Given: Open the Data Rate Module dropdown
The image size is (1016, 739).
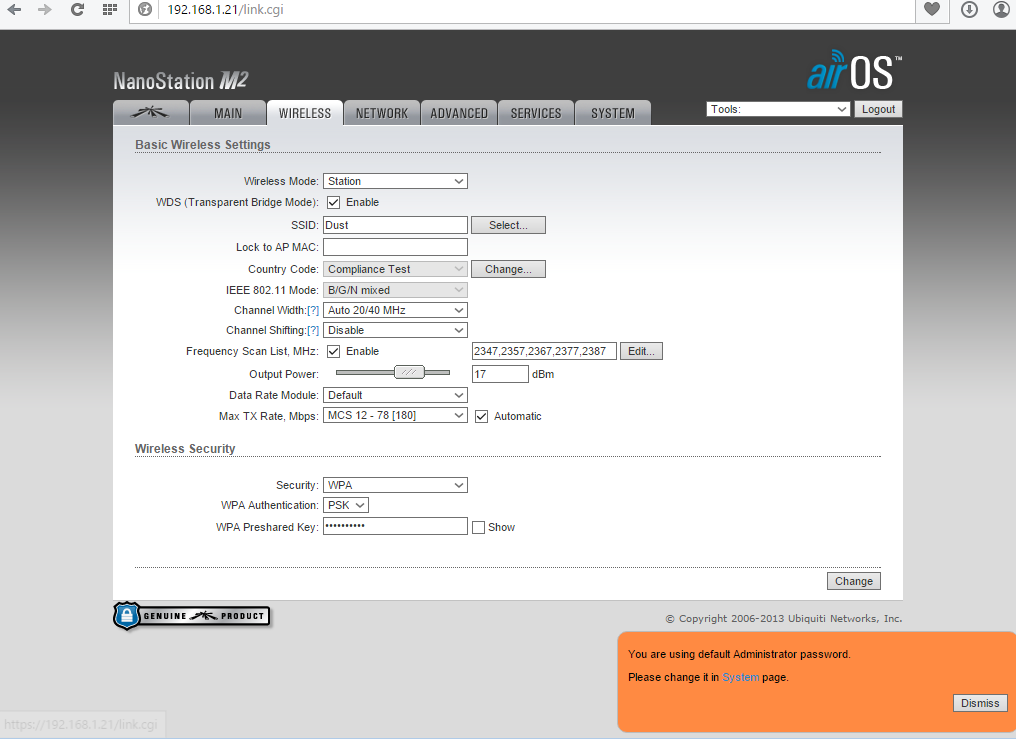Looking at the screenshot, I should tap(395, 395).
